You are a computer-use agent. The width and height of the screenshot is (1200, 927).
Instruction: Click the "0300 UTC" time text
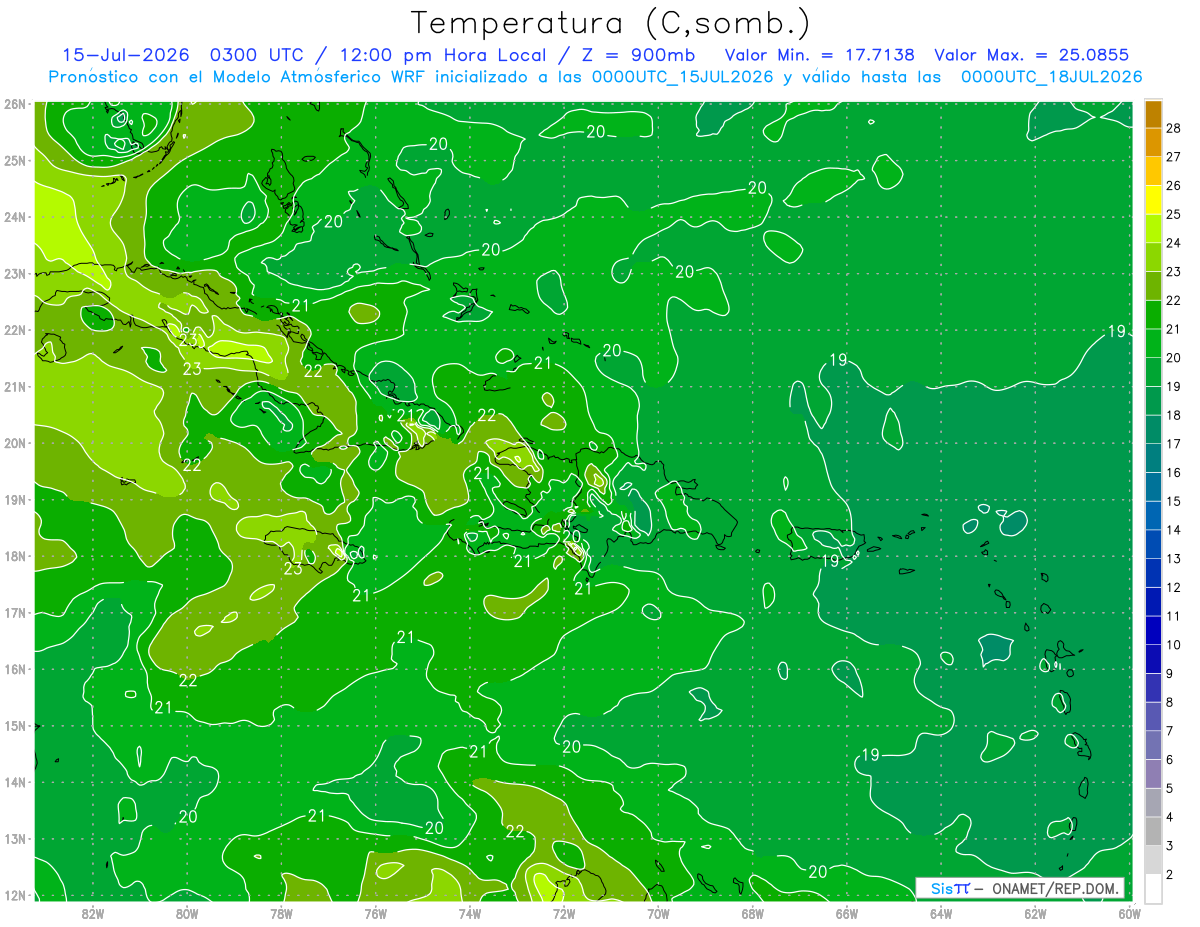(257, 55)
